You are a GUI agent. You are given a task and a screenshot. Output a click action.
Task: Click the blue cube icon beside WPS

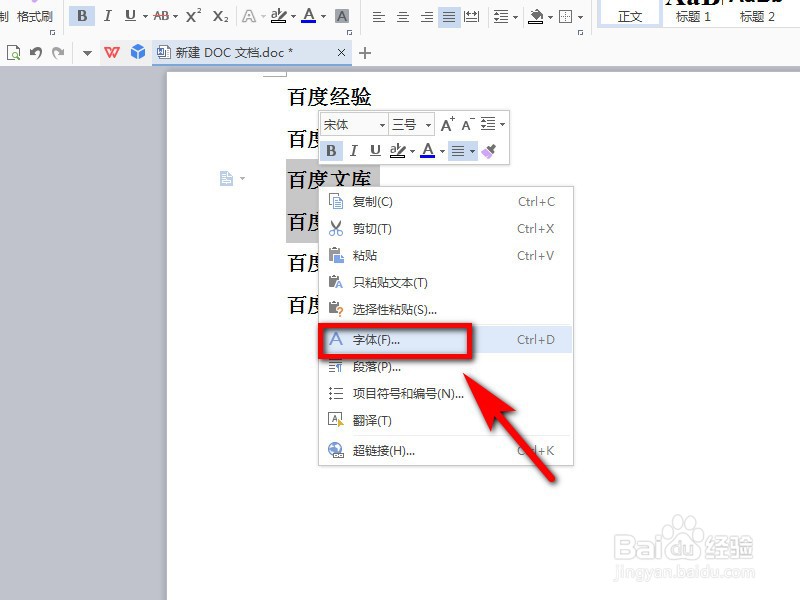pyautogui.click(x=138, y=52)
